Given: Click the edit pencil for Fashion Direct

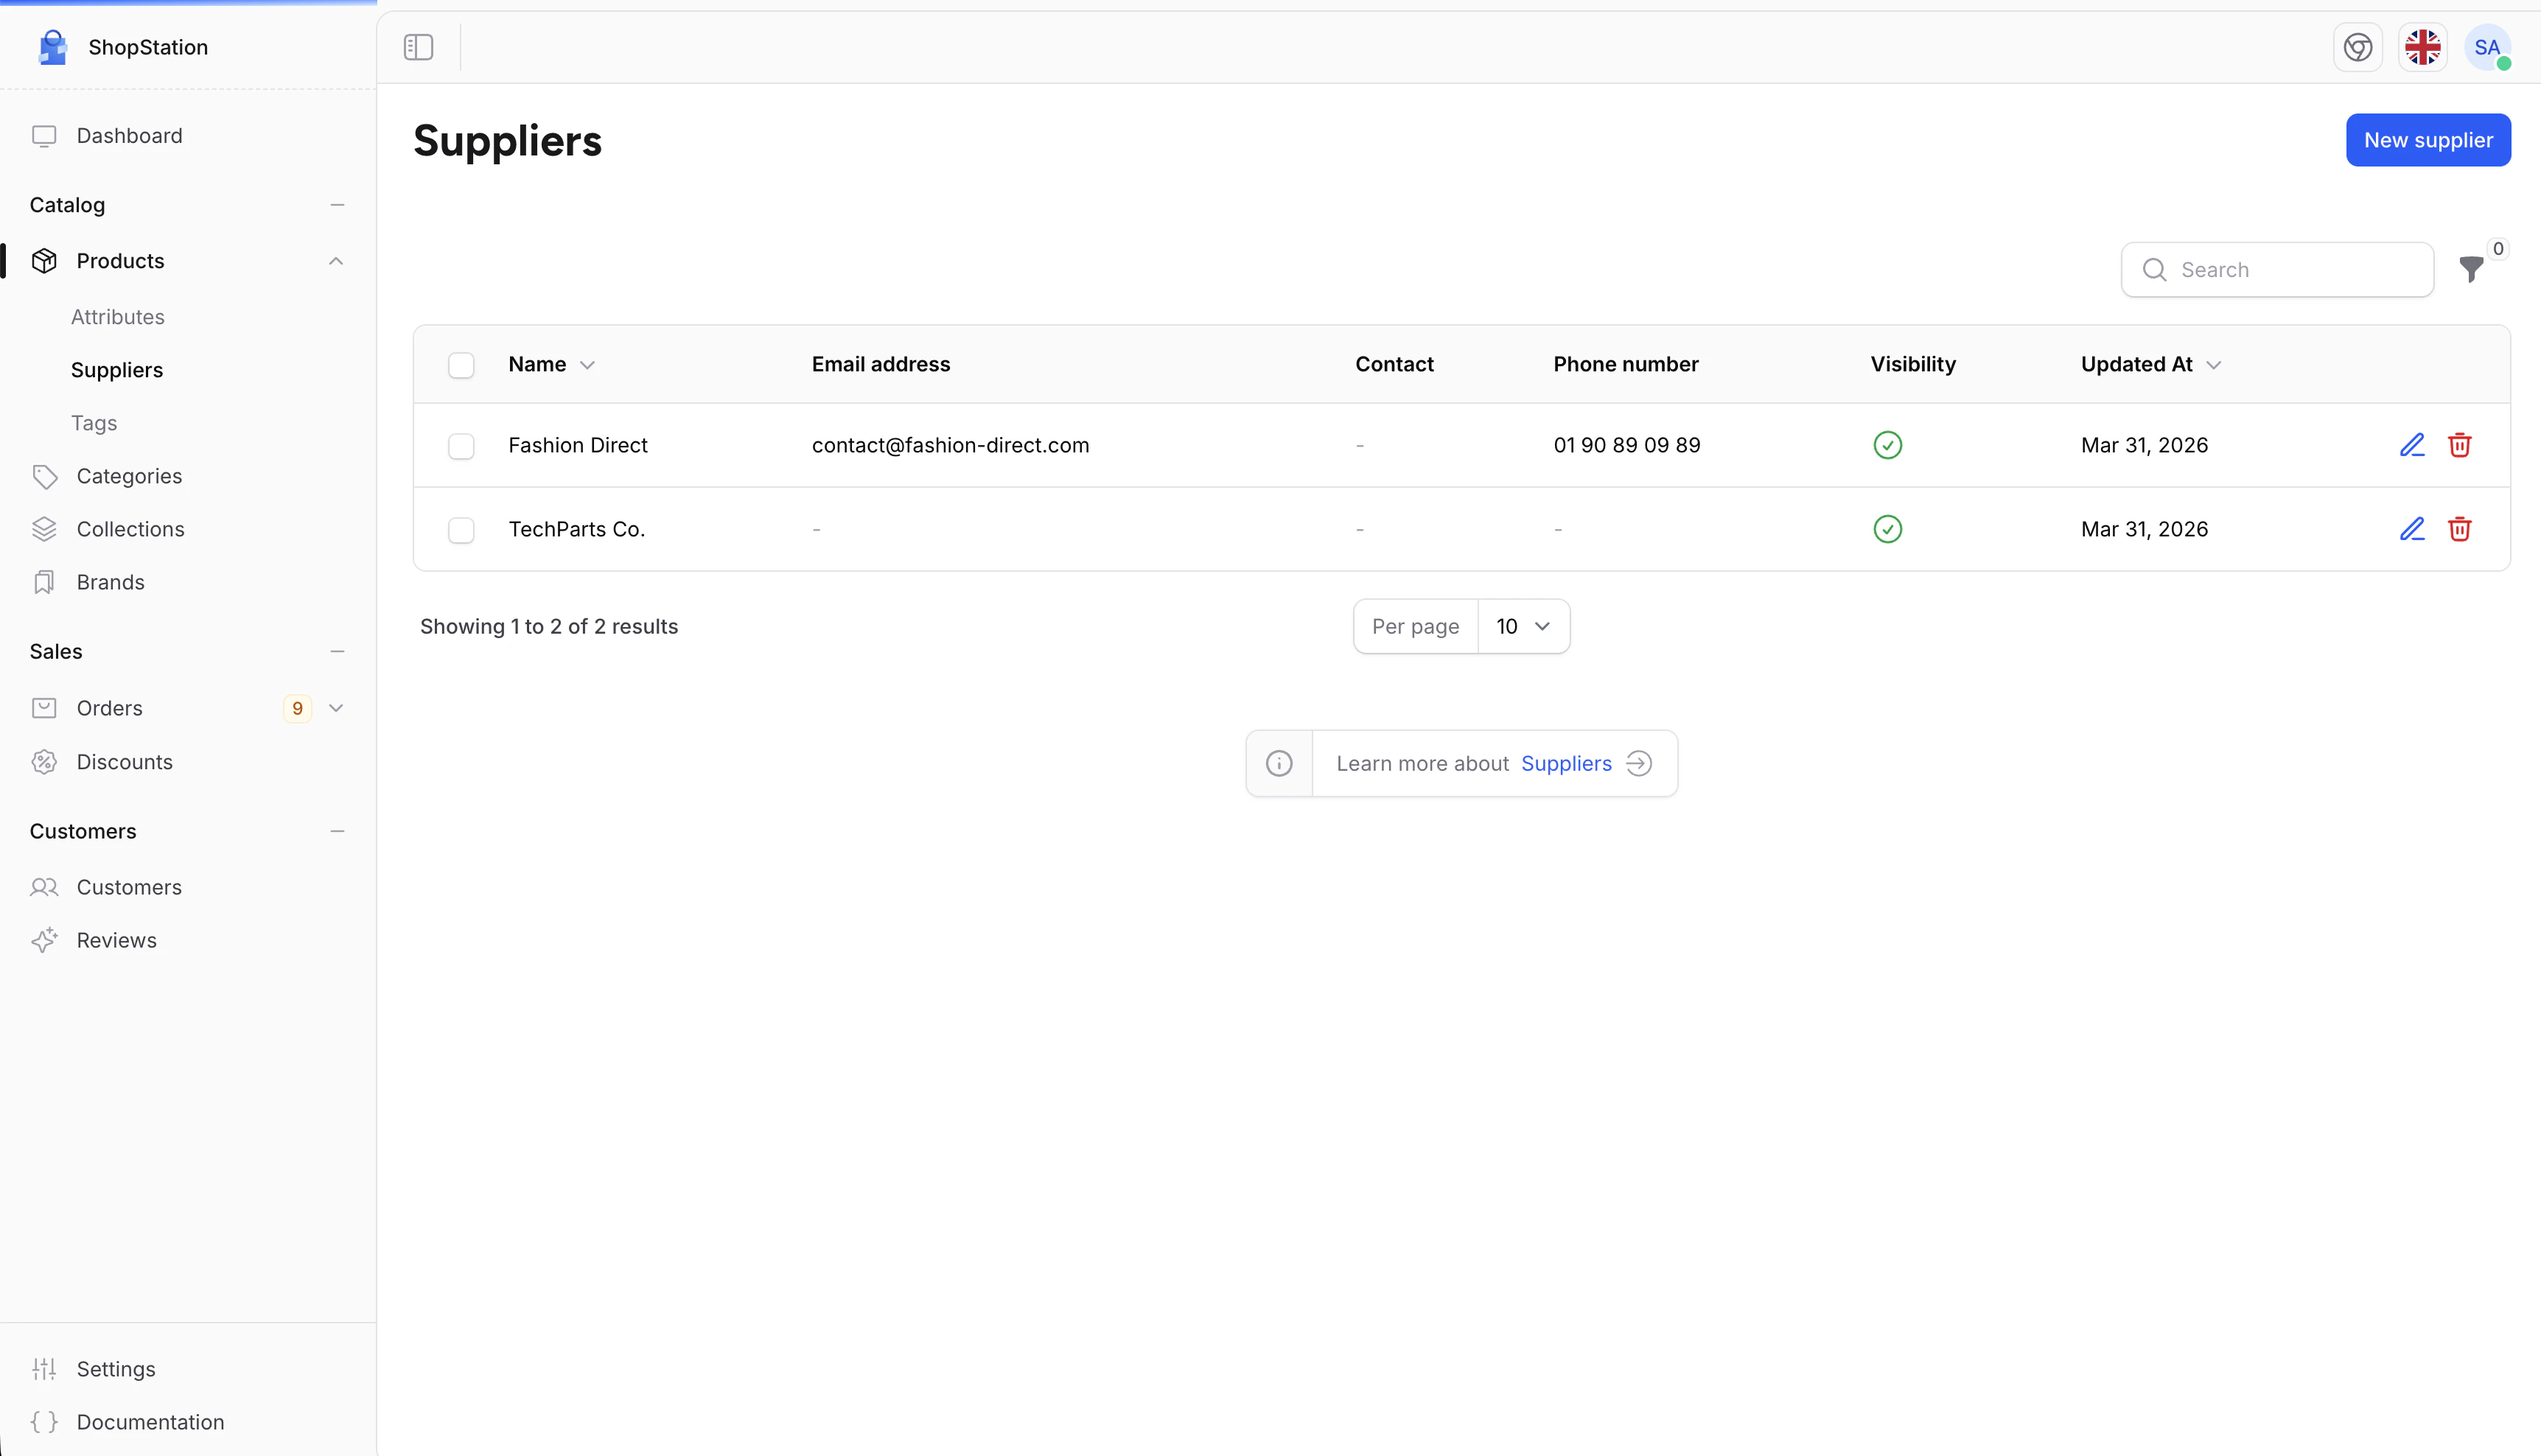Looking at the screenshot, I should pyautogui.click(x=2411, y=445).
